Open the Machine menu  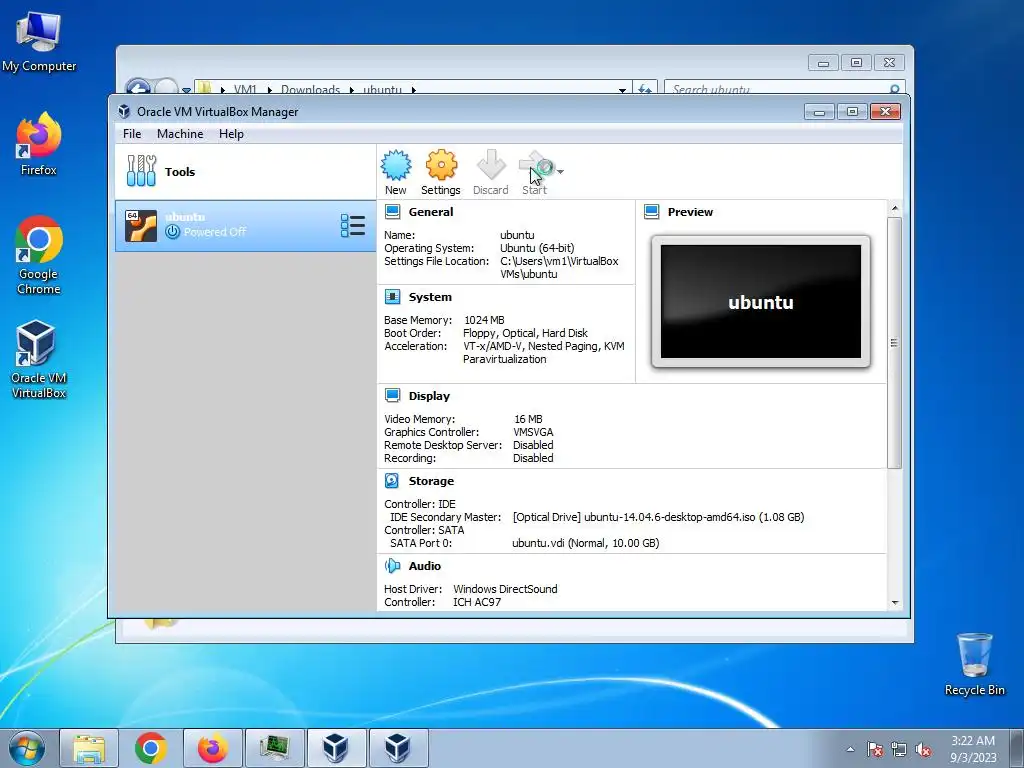[180, 134]
